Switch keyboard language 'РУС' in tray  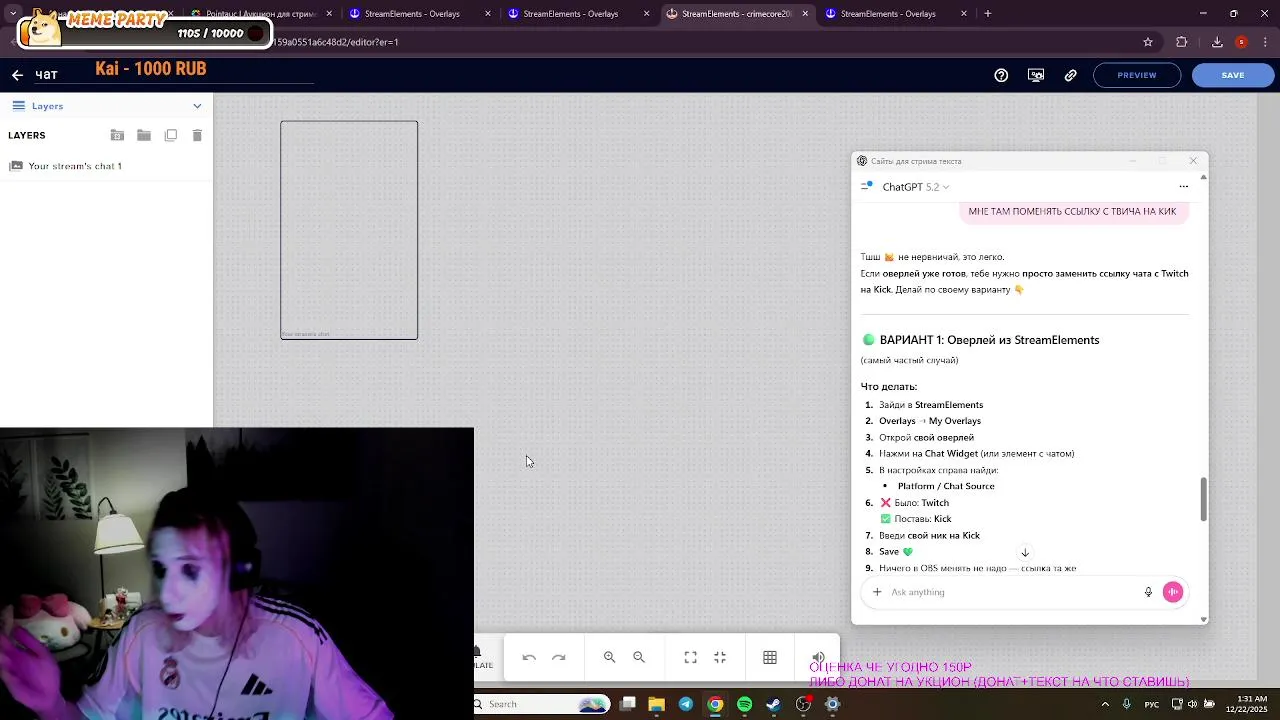1152,704
